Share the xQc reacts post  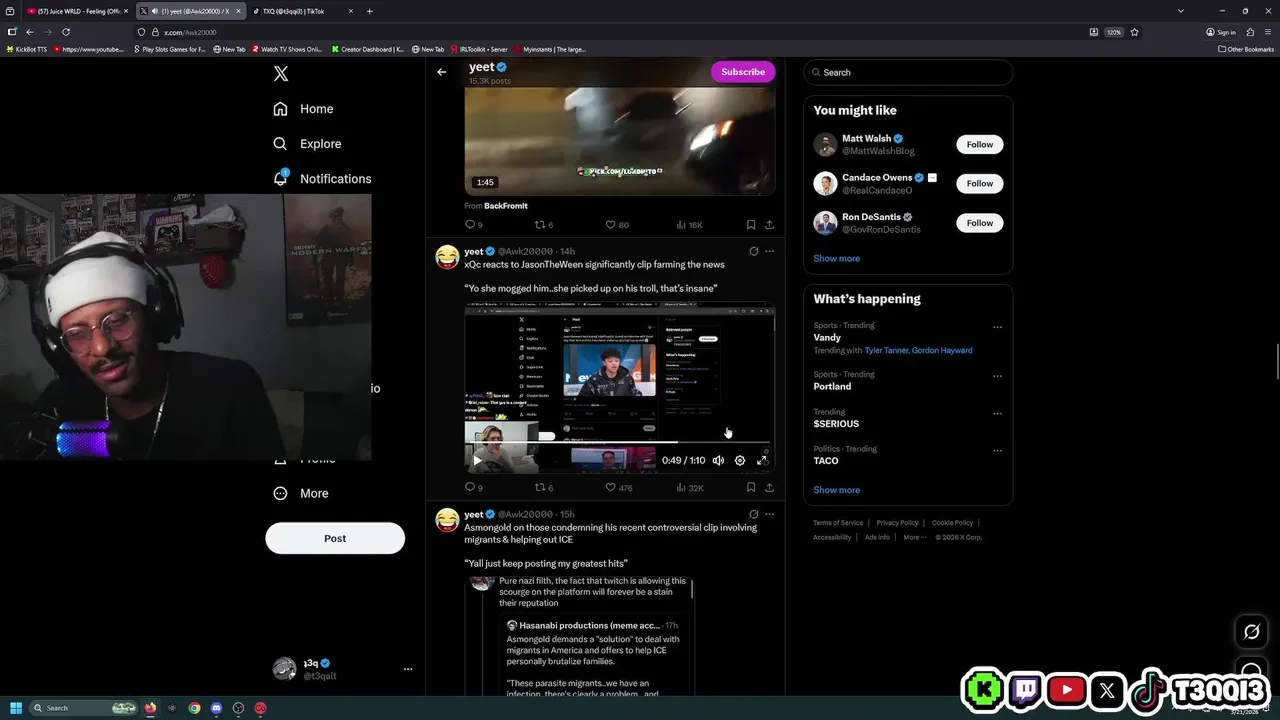tap(769, 488)
